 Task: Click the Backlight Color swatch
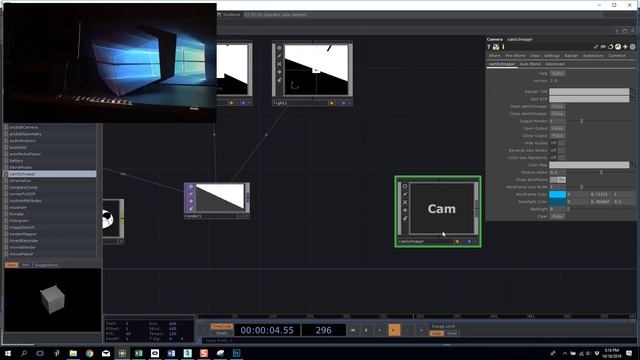point(558,202)
